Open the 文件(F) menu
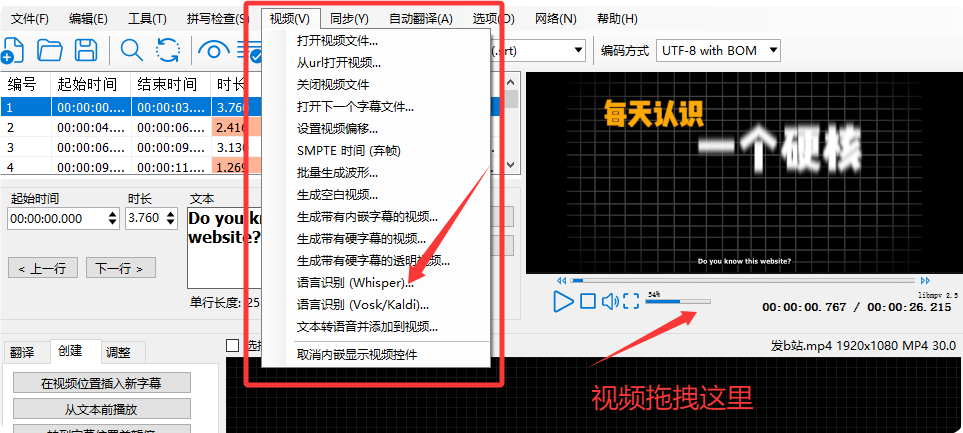The width and height of the screenshot is (963, 433). tap(29, 19)
